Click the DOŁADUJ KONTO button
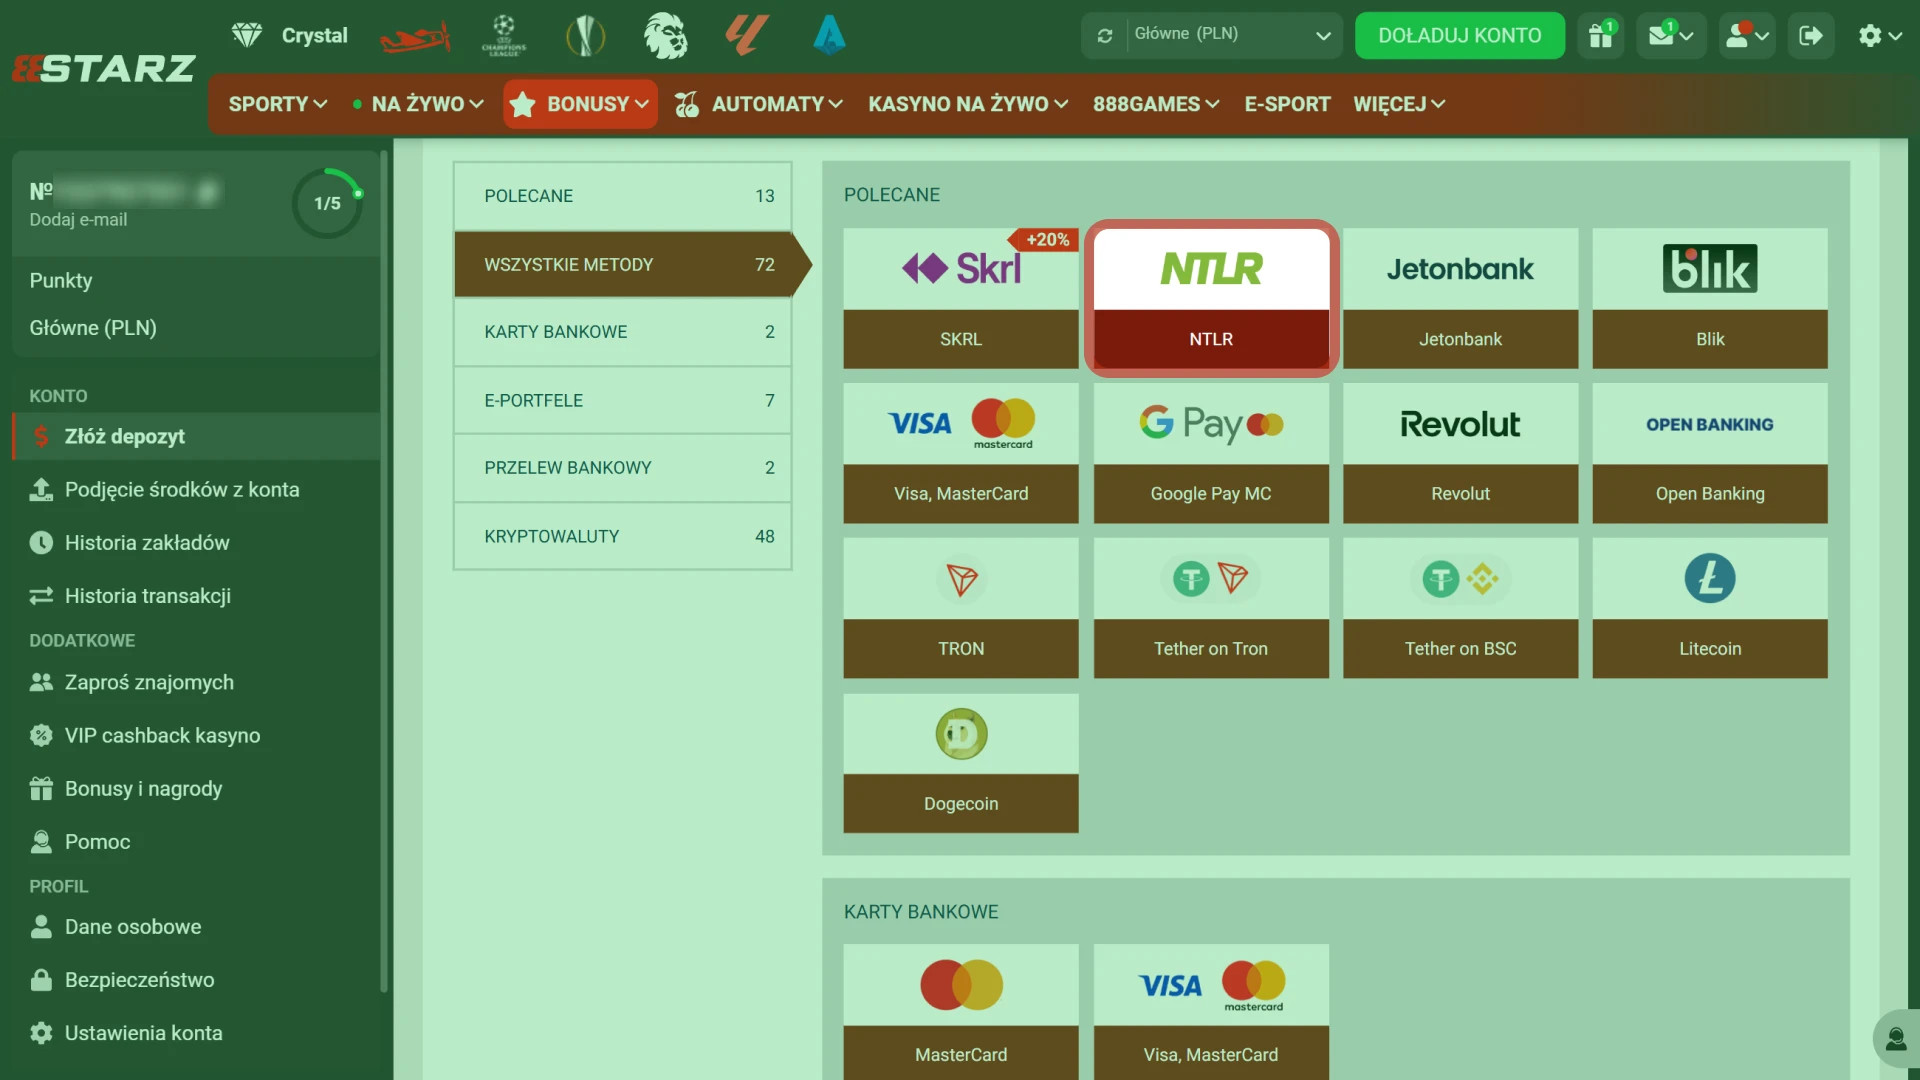Viewport: 1920px width, 1080px height. click(1459, 35)
